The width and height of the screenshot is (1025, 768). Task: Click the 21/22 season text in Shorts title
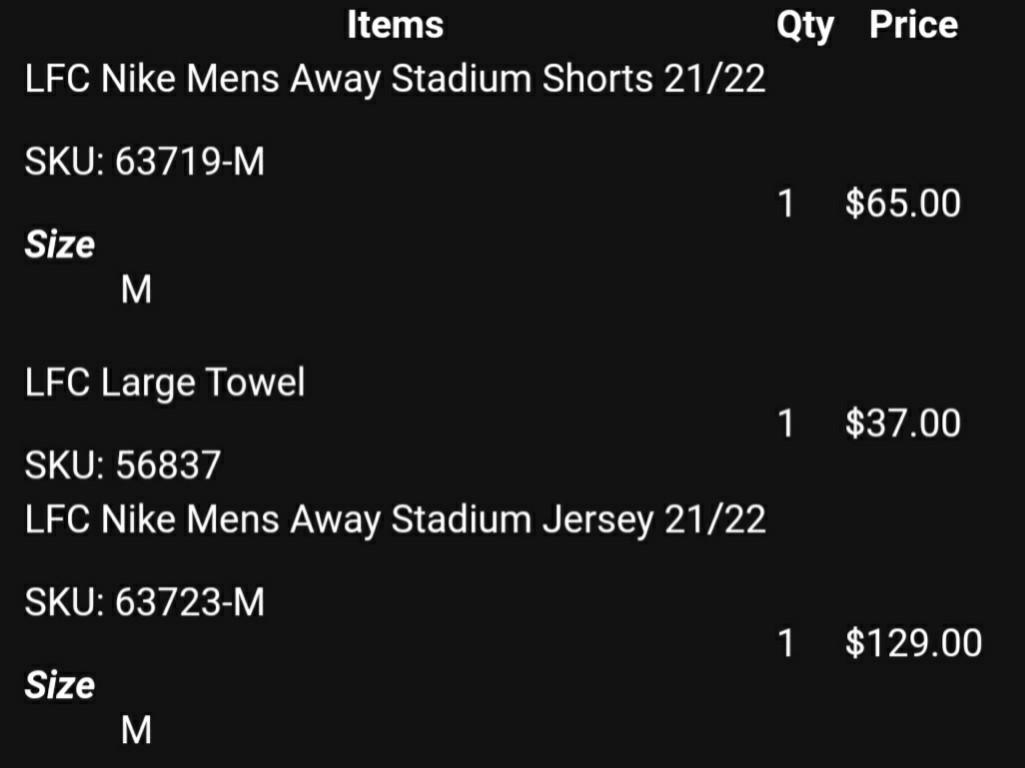tap(715, 80)
